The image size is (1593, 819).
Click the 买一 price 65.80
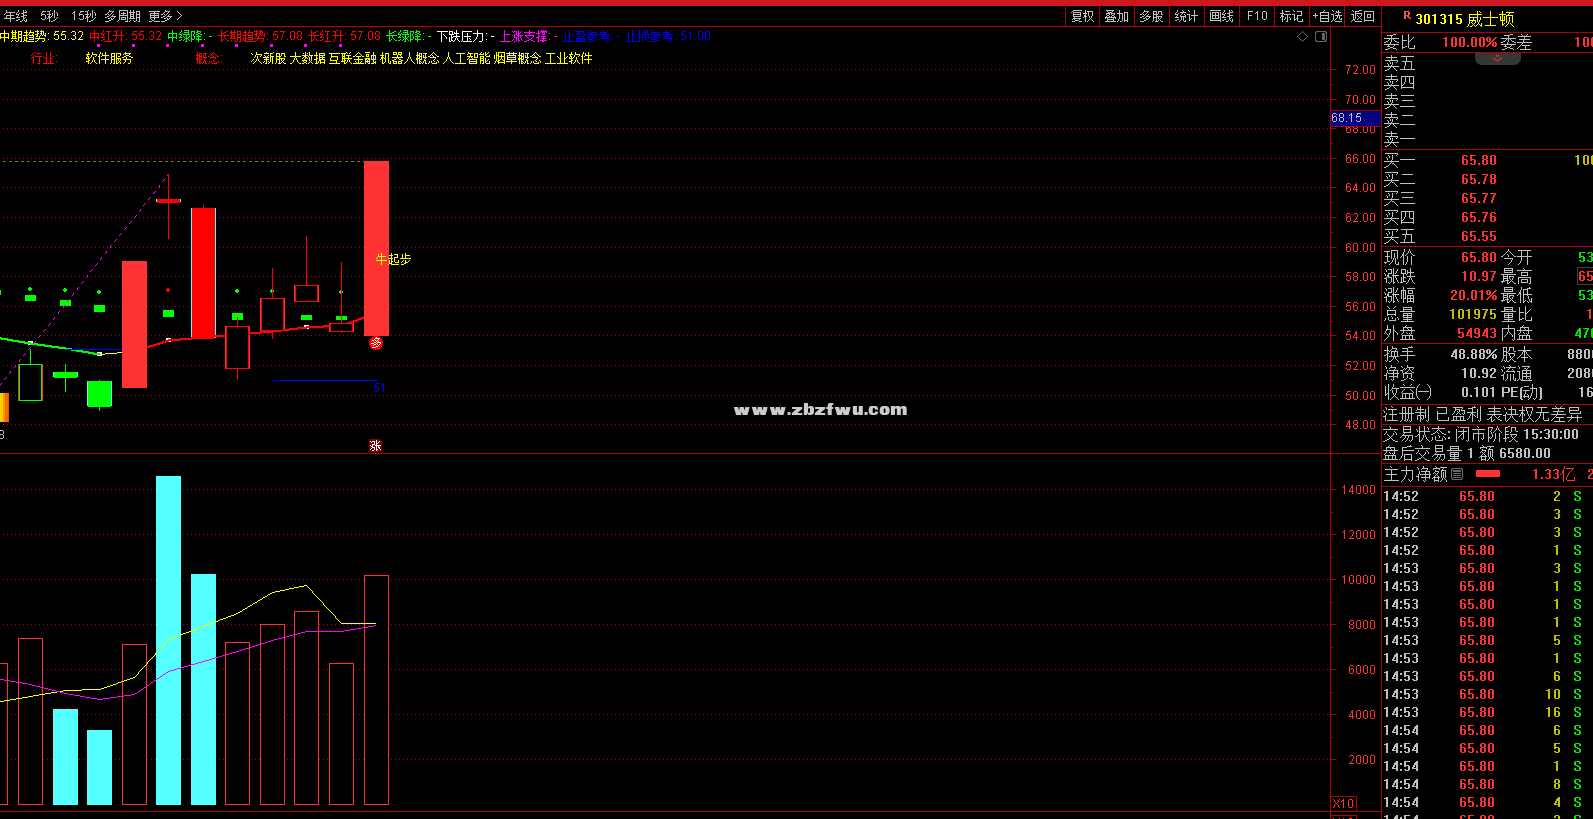[x=1478, y=161]
